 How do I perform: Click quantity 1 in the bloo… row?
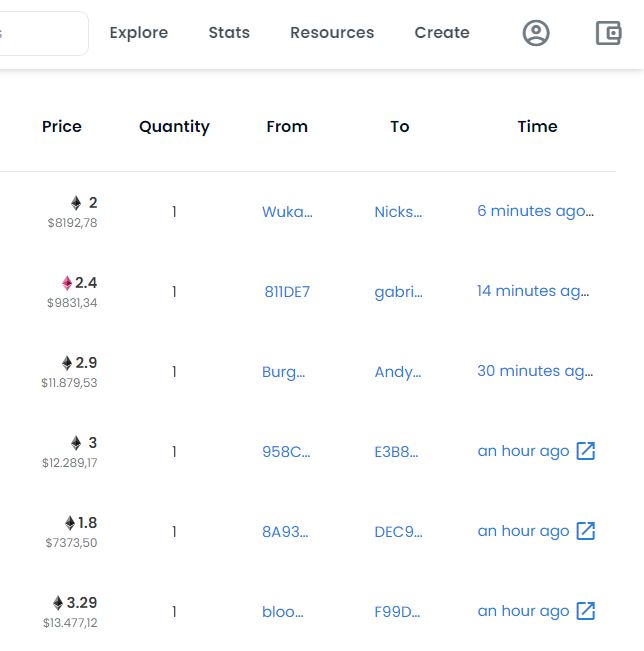(x=174, y=612)
